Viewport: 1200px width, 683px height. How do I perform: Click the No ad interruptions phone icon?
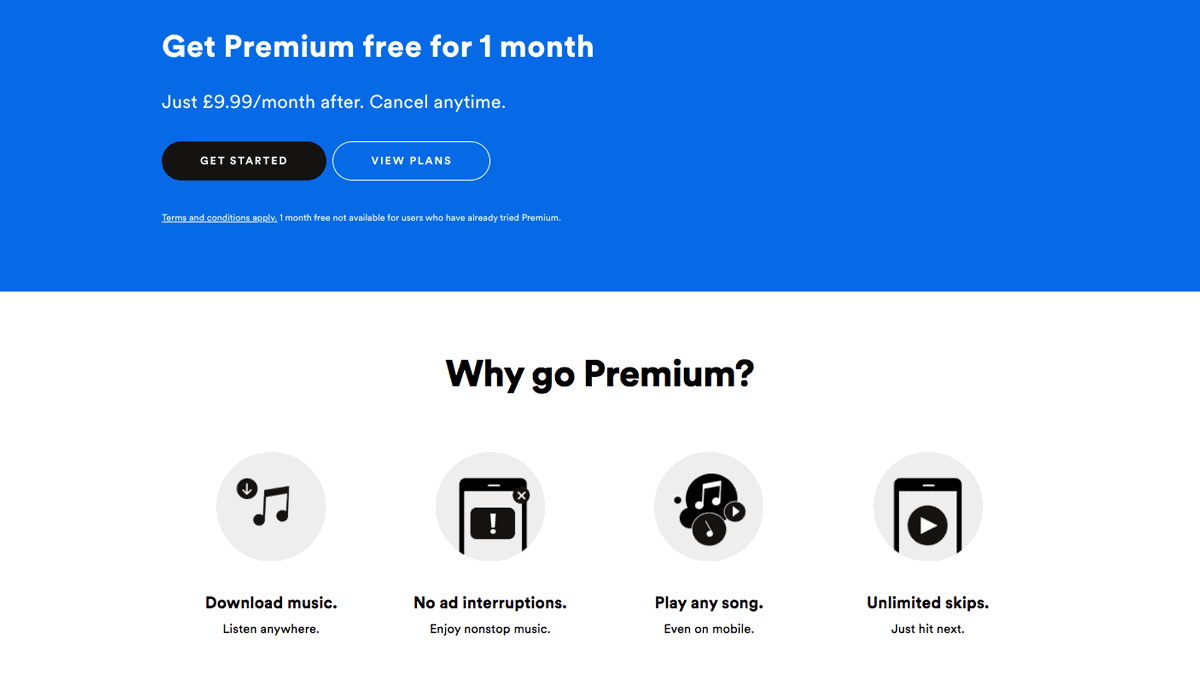(490, 506)
